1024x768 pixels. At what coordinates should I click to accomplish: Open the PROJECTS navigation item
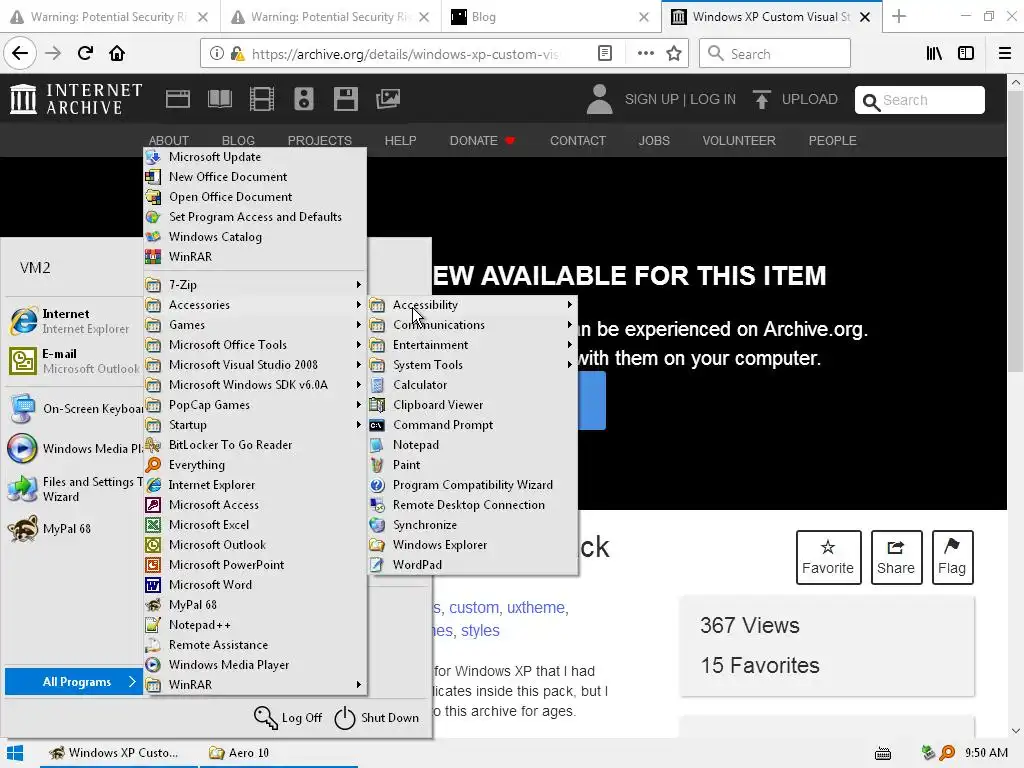pos(319,140)
